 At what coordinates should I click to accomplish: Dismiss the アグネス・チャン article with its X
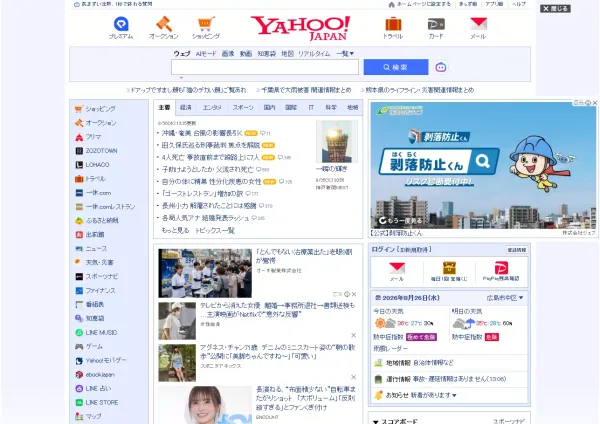354,377
